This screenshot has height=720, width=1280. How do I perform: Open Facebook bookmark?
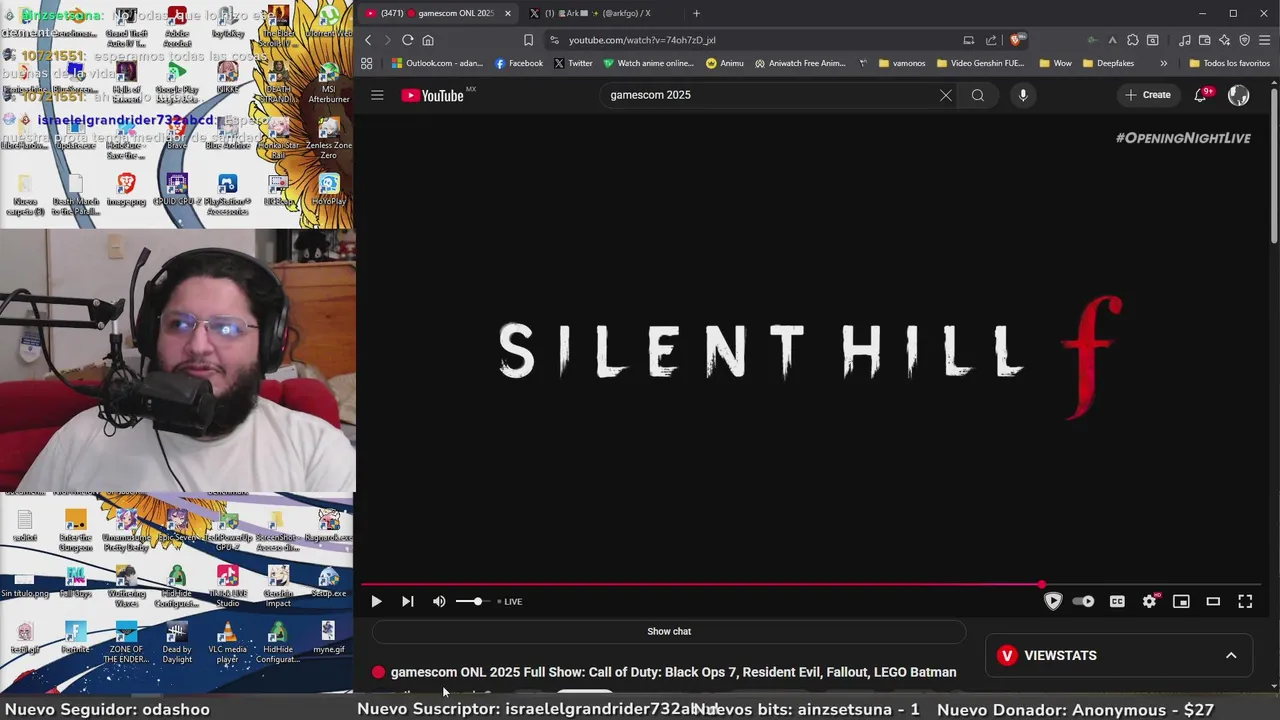[x=519, y=63]
